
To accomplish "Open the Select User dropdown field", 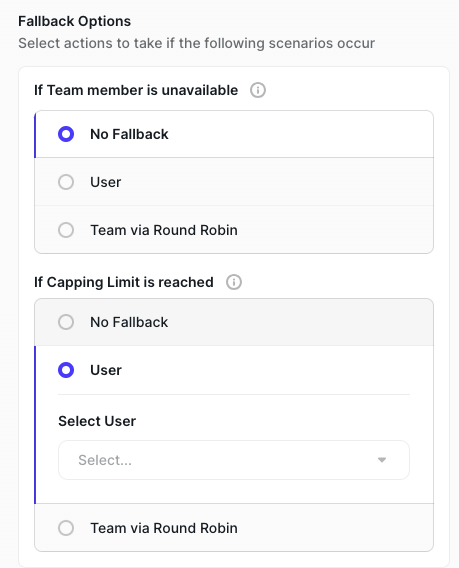I will coord(234,460).
